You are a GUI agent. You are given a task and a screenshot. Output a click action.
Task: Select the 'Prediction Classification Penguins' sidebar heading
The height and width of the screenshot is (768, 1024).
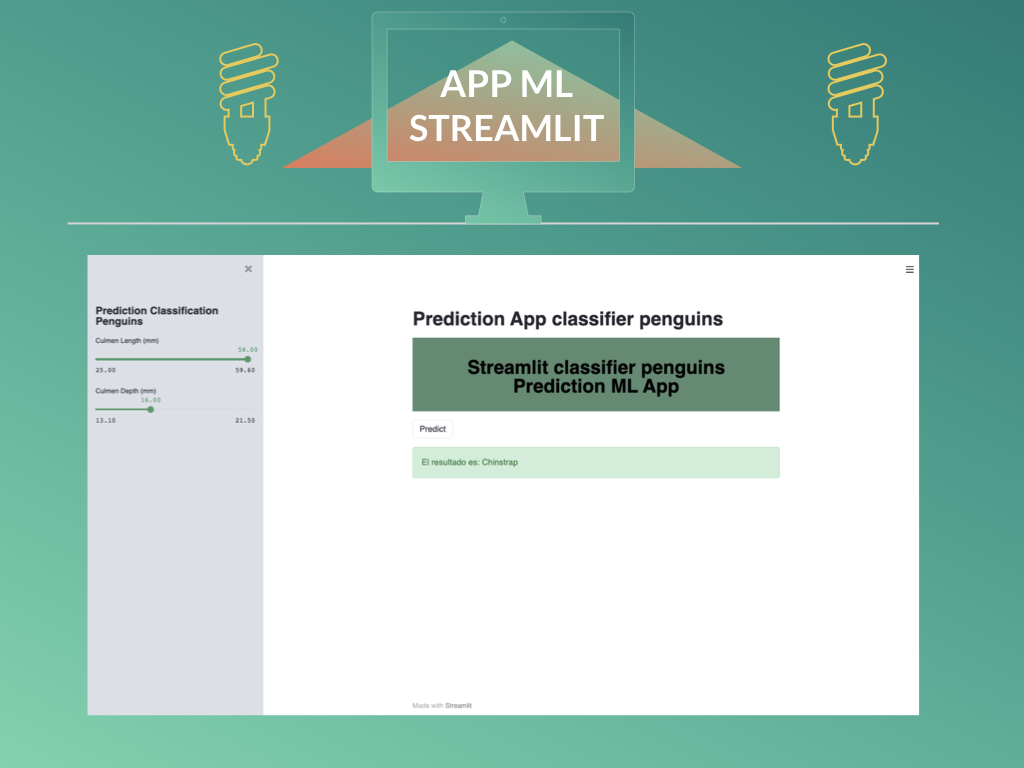click(156, 316)
